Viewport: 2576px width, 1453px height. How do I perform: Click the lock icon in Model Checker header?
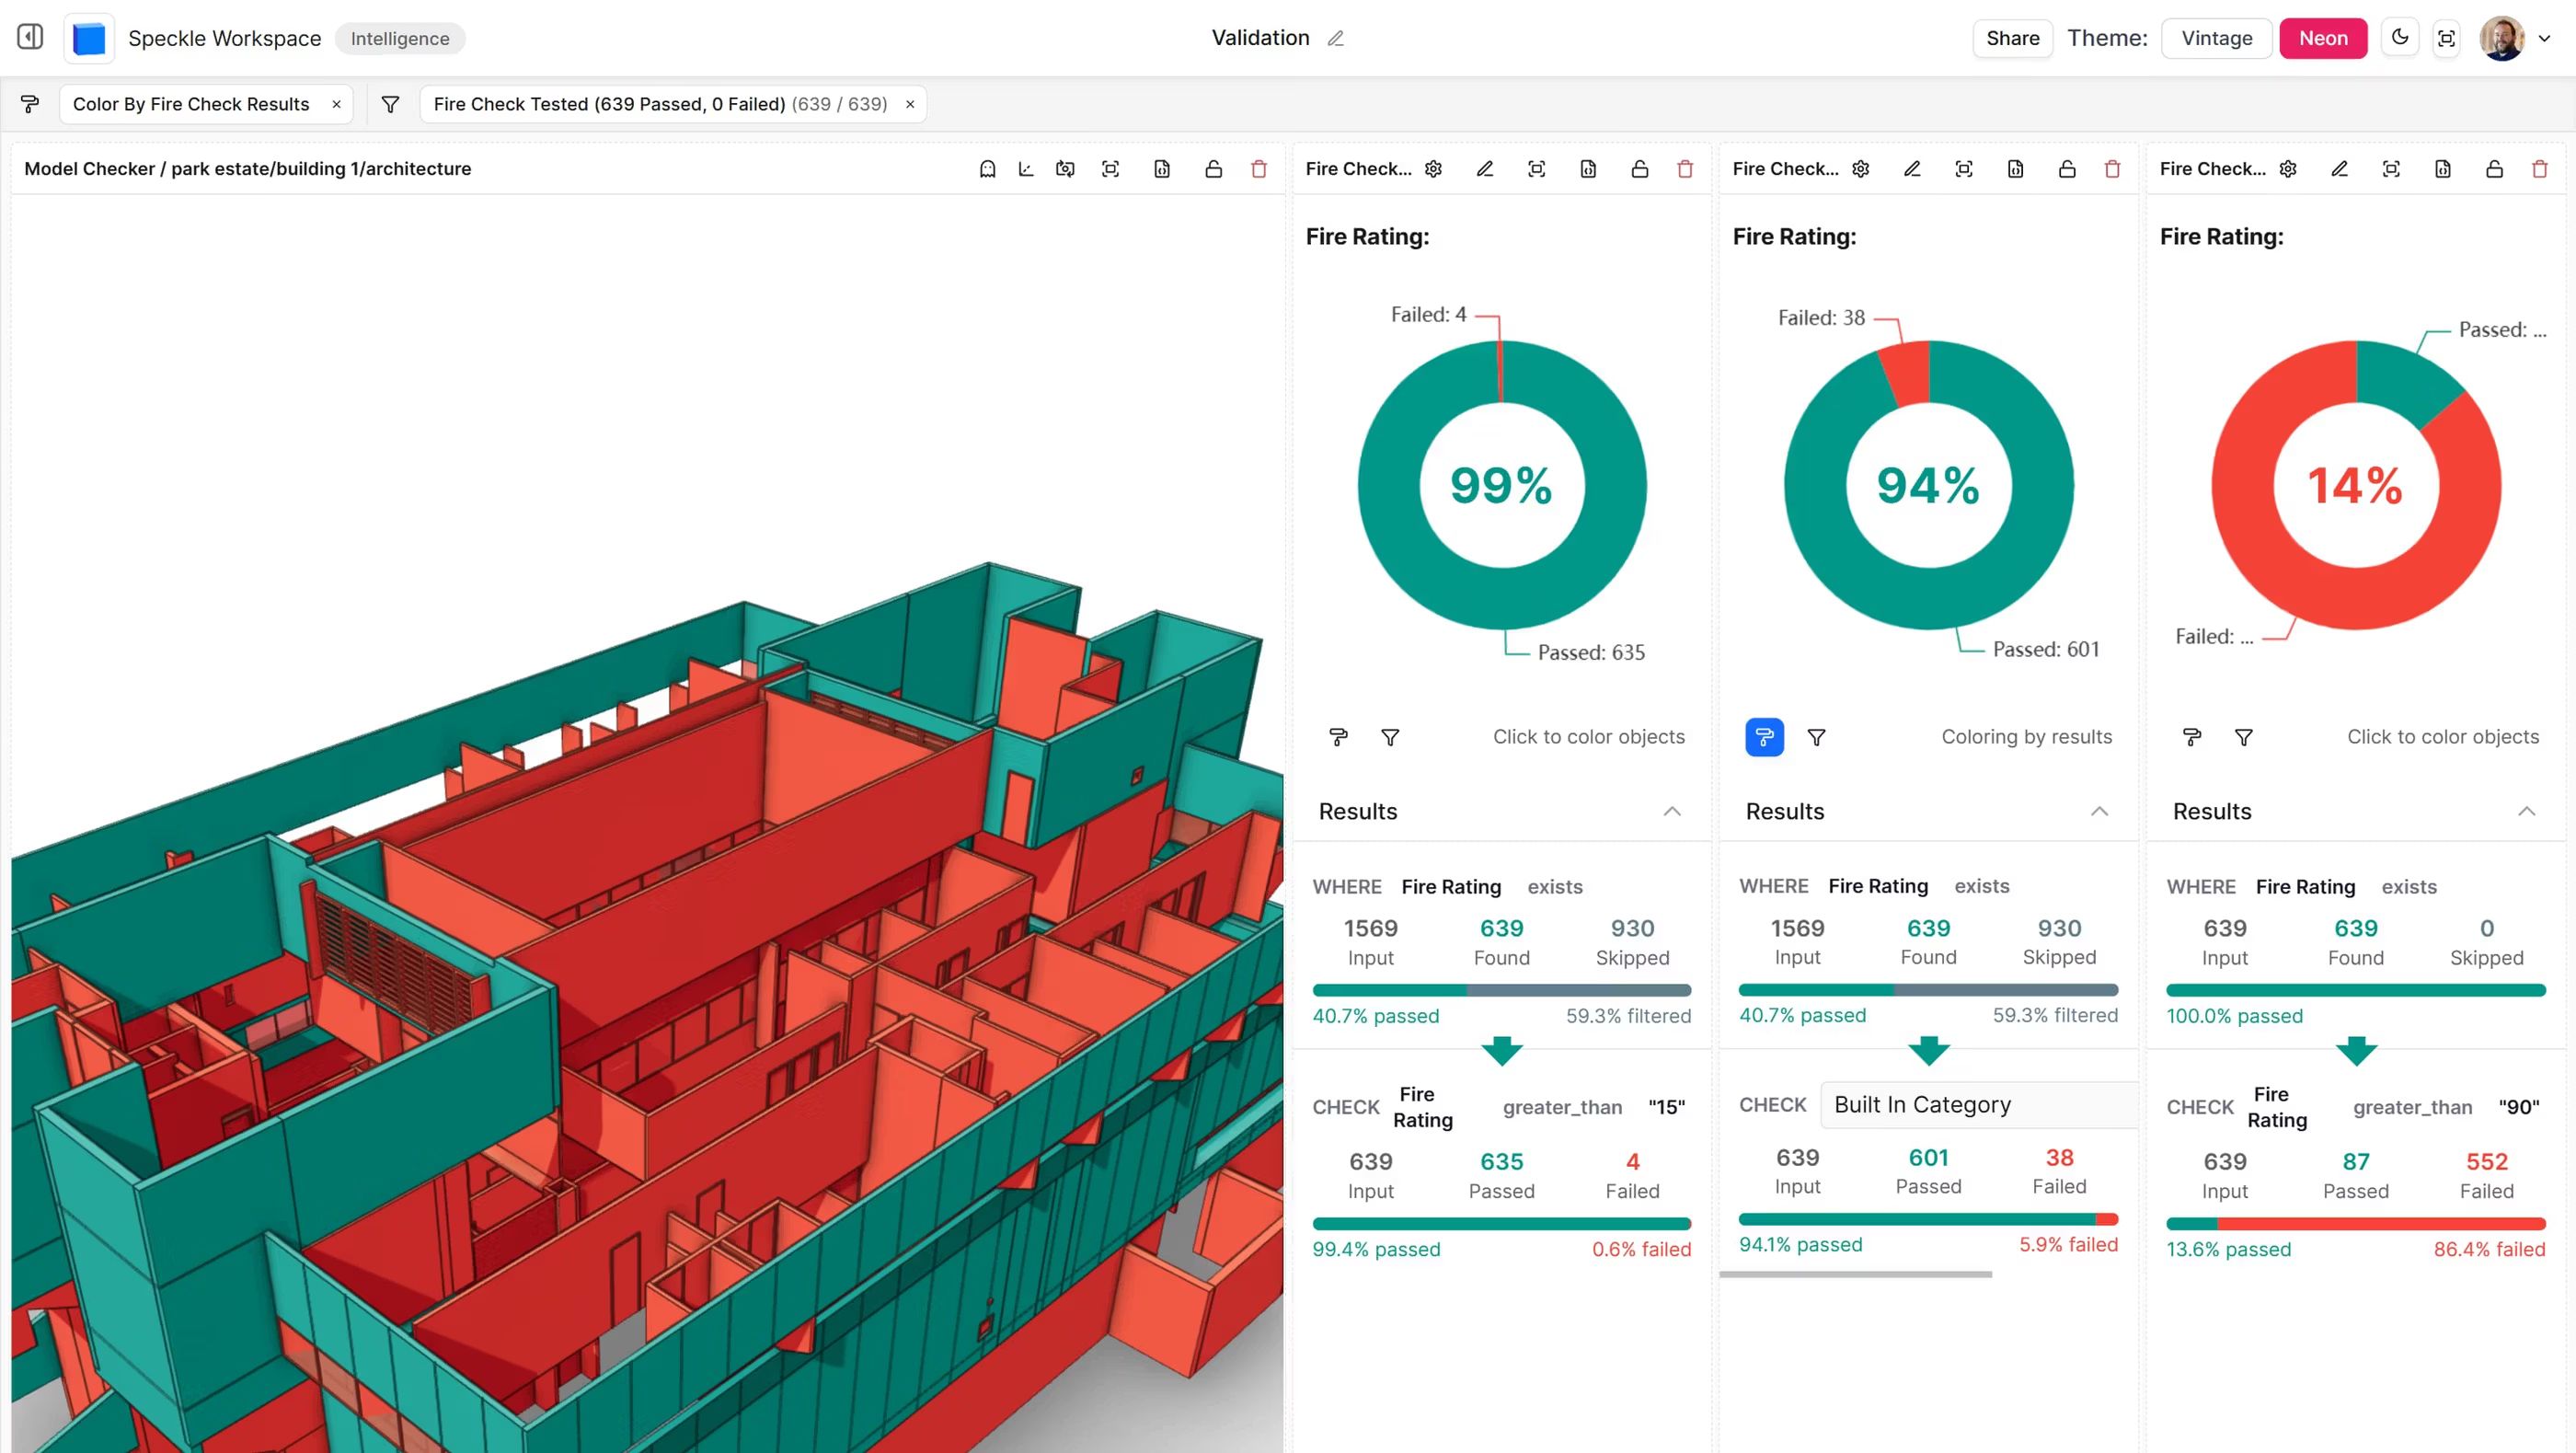tap(1213, 169)
